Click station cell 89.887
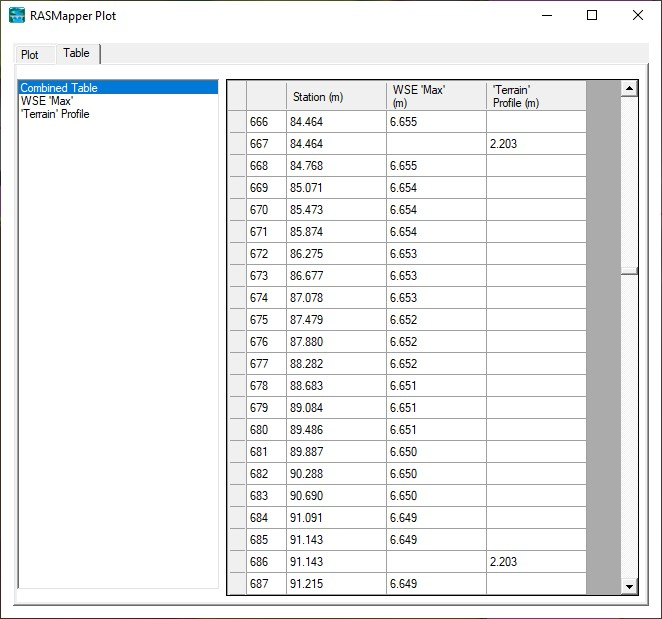The image size is (662, 619). pyautogui.click(x=336, y=452)
